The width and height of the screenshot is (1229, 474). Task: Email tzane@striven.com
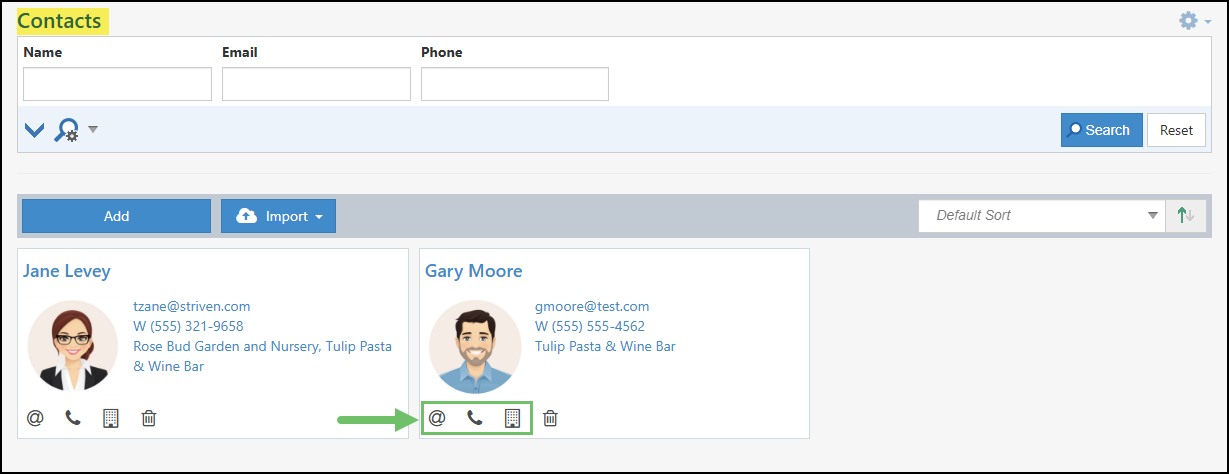[191, 306]
